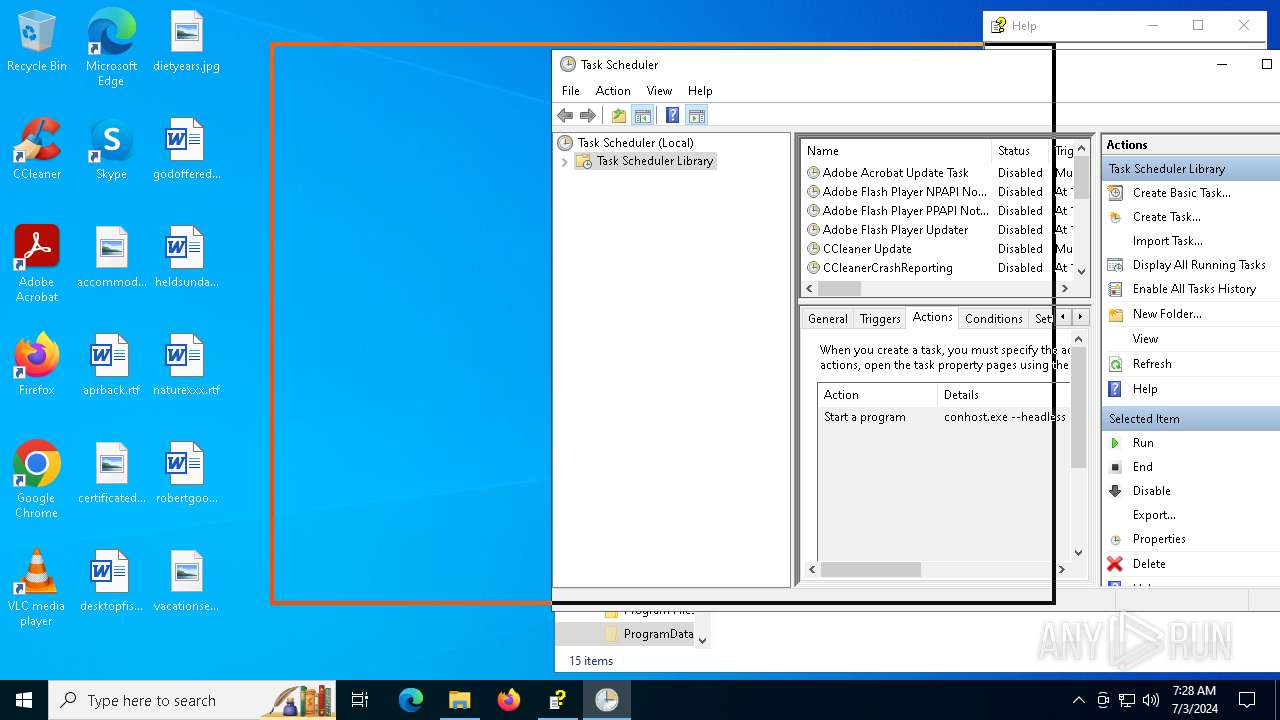Open the View menu
Screen dimensions: 1280x720
(x=659, y=91)
